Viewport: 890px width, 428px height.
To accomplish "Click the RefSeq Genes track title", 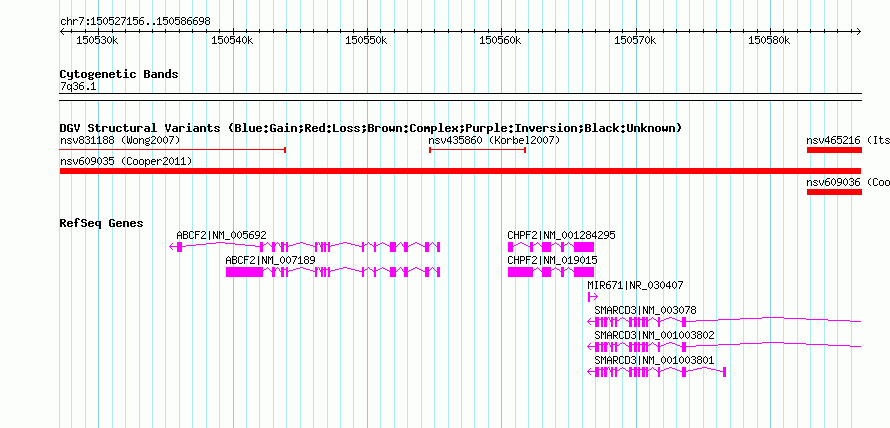I will pos(101,223).
